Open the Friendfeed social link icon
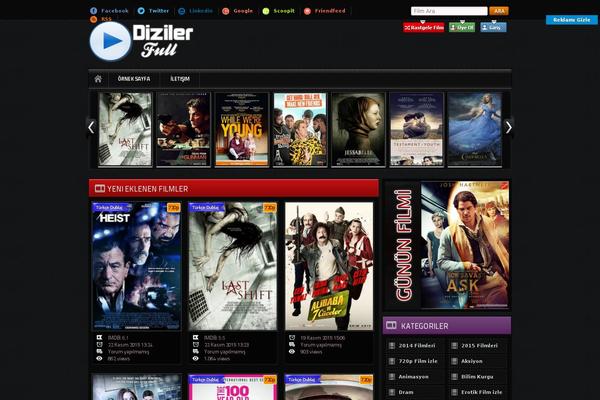This screenshot has width=600, height=400. pos(307,11)
